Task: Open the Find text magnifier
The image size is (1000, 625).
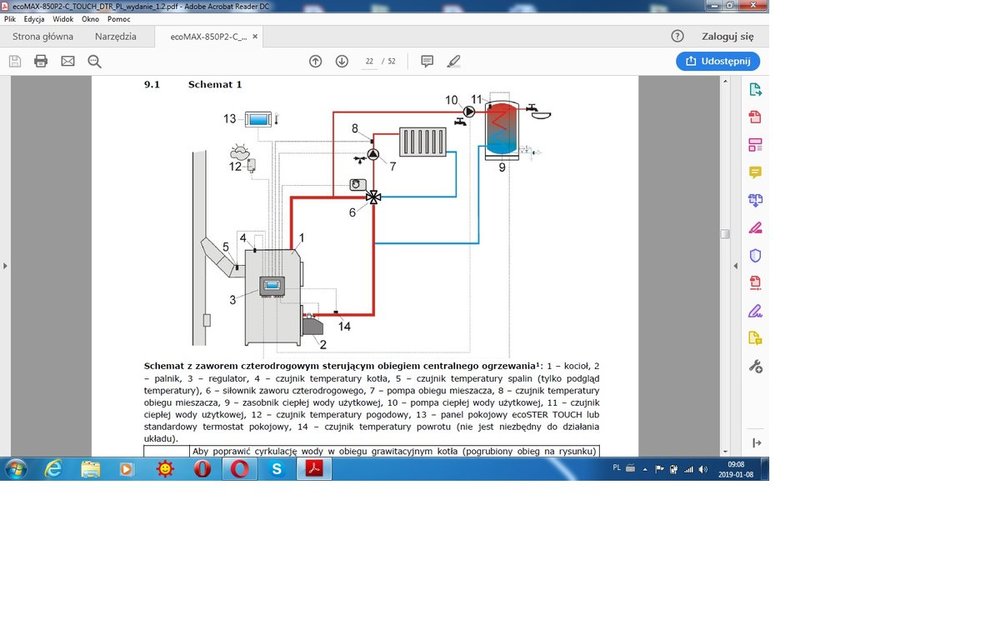Action: 95,61
